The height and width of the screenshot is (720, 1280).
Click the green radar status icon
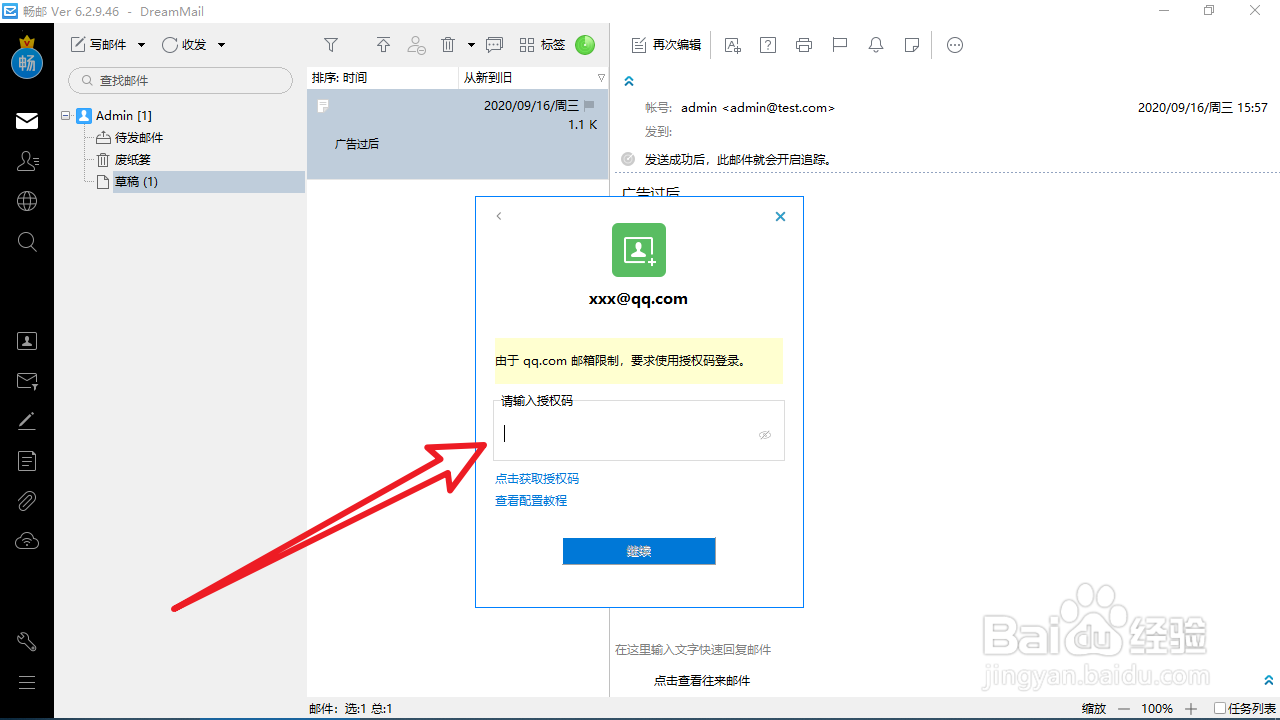585,45
